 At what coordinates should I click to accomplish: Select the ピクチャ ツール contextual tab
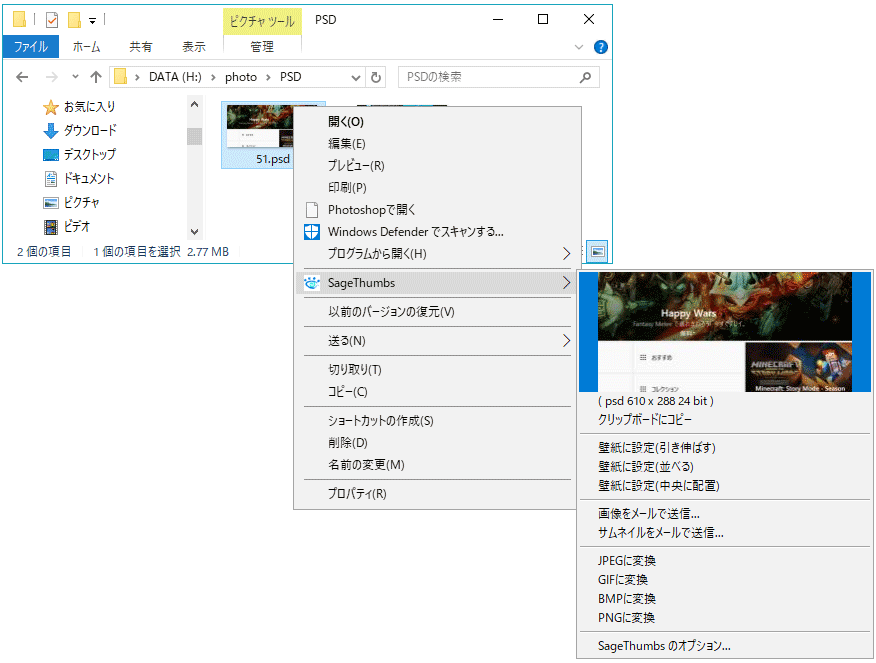(262, 21)
